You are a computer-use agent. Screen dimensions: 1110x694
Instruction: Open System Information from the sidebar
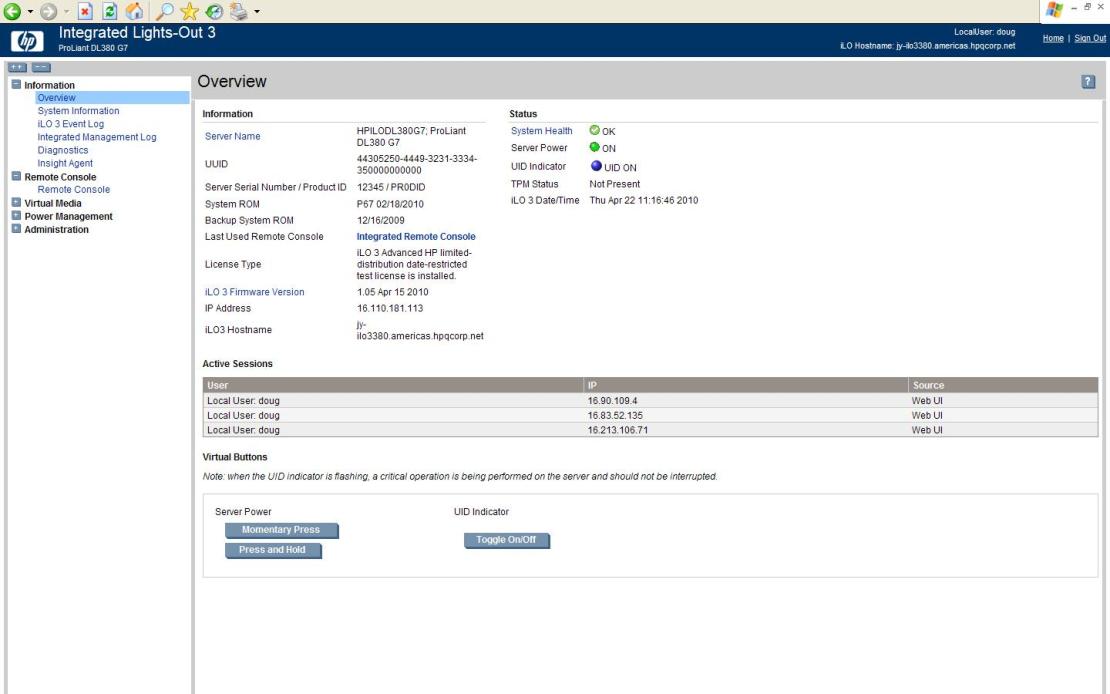(x=79, y=110)
